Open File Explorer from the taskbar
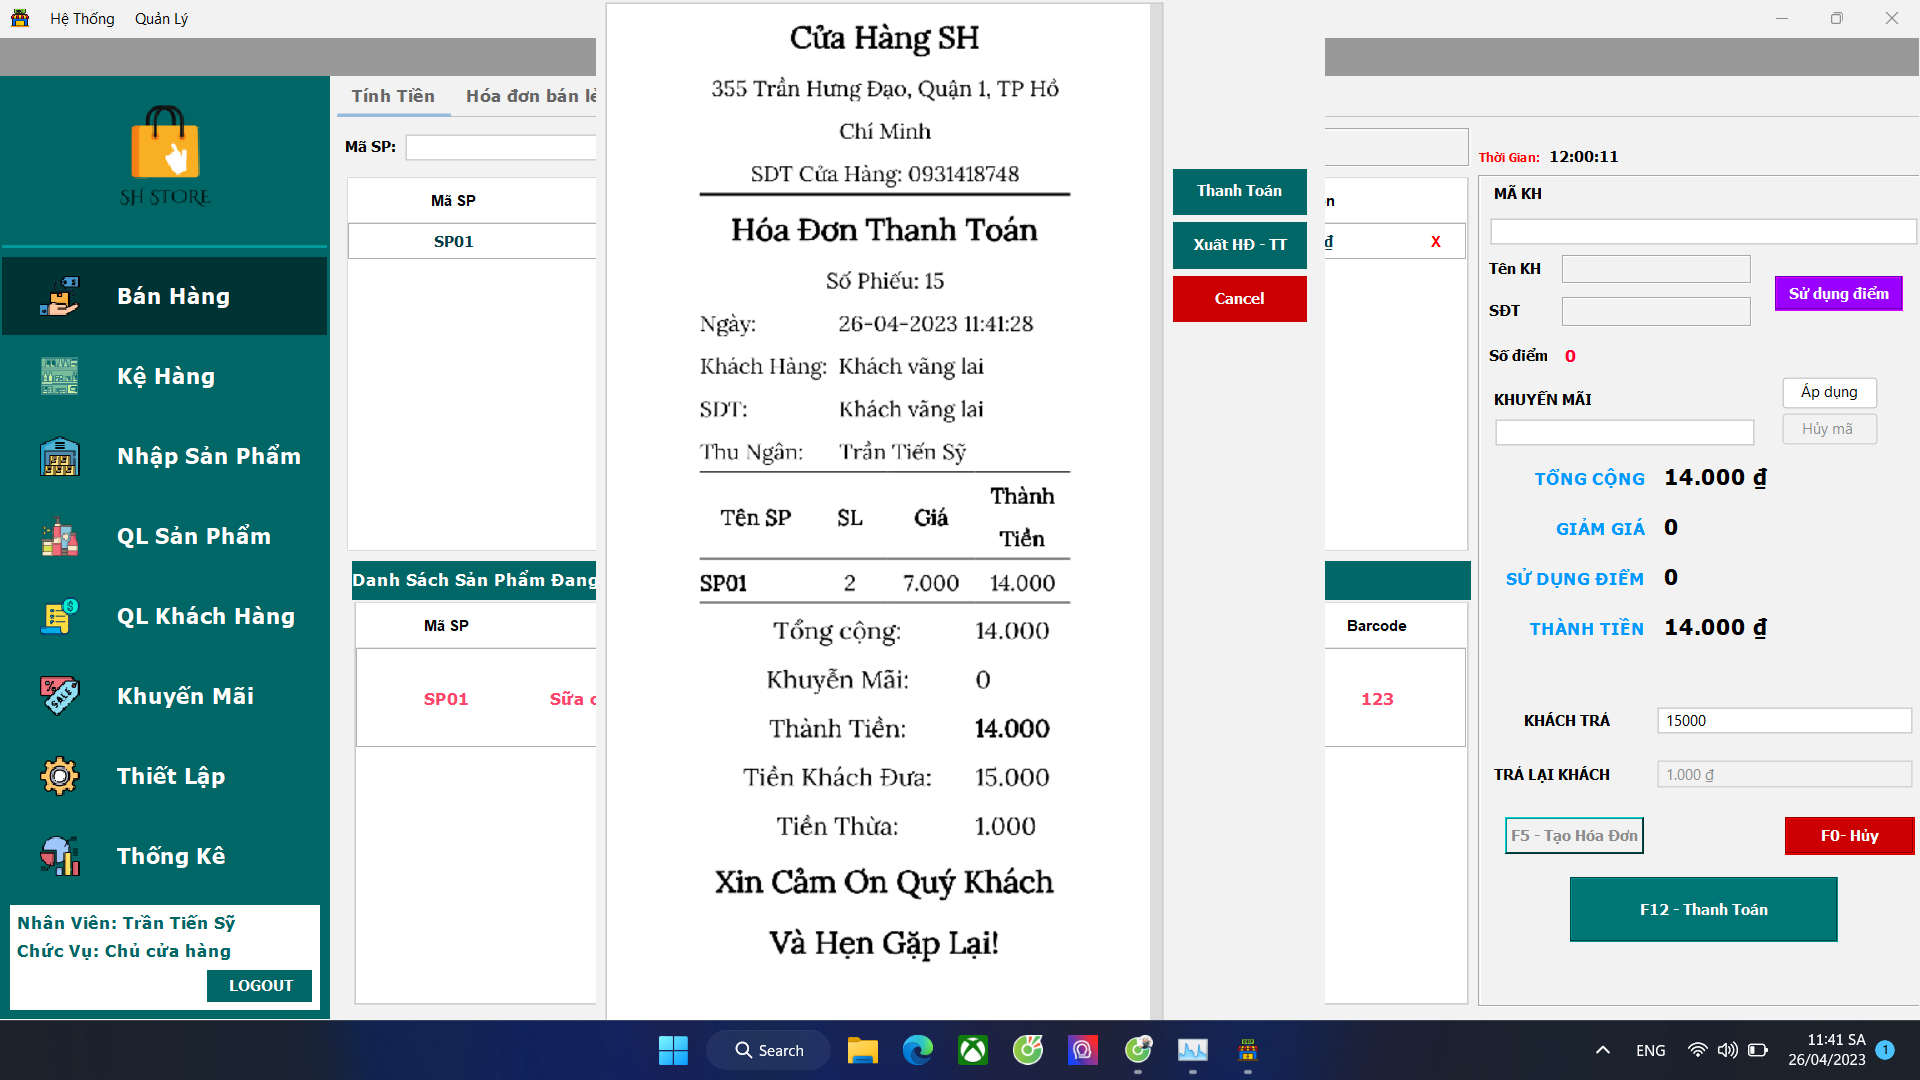 click(x=862, y=1050)
